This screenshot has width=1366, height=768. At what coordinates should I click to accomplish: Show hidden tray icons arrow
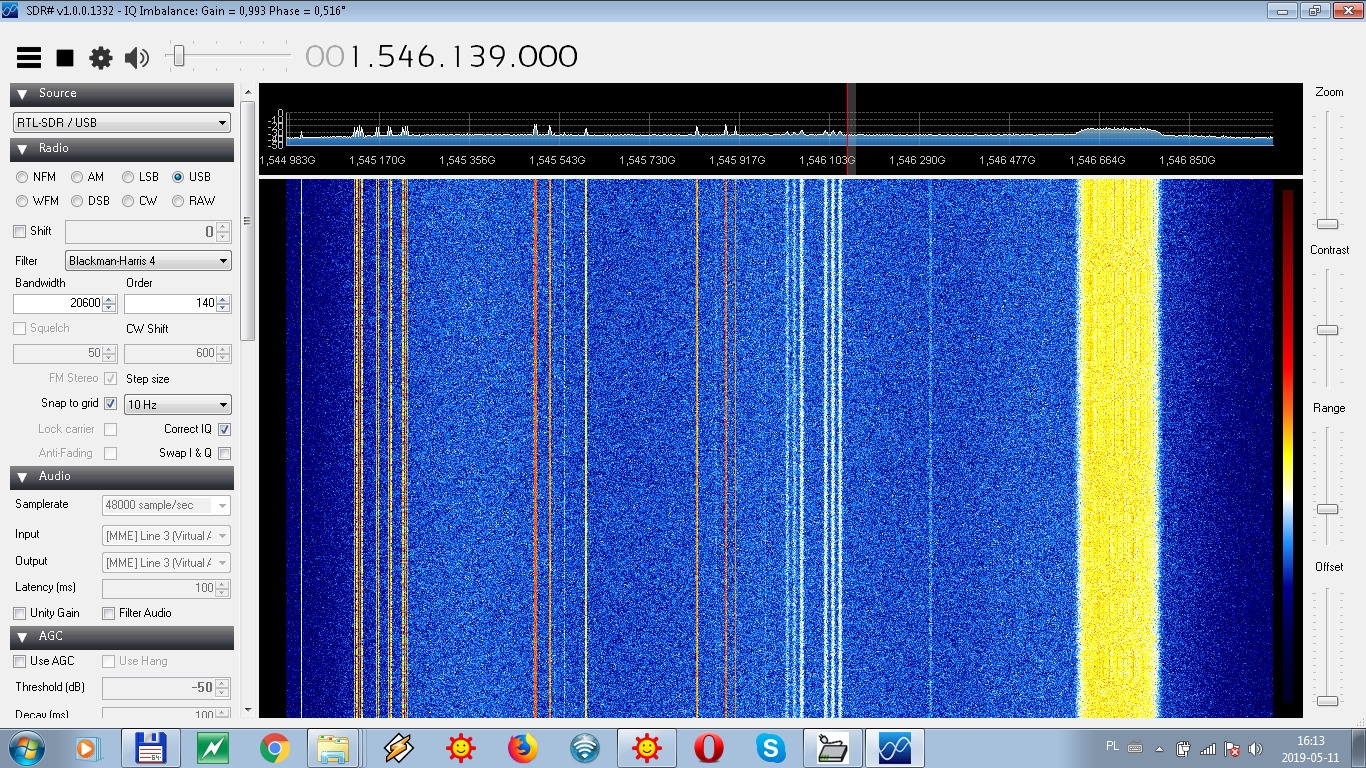[x=1159, y=748]
